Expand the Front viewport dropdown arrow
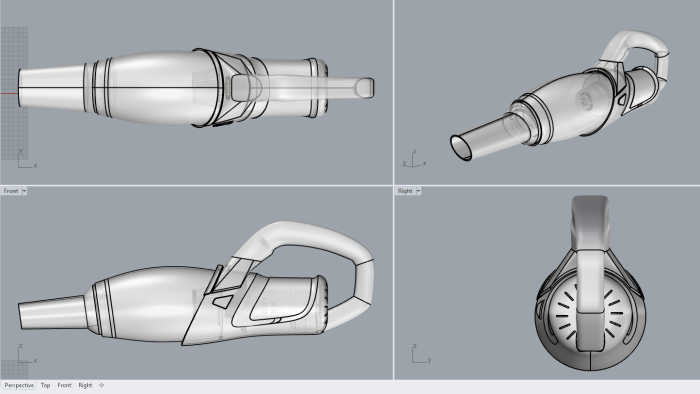700x394 pixels. (25, 191)
